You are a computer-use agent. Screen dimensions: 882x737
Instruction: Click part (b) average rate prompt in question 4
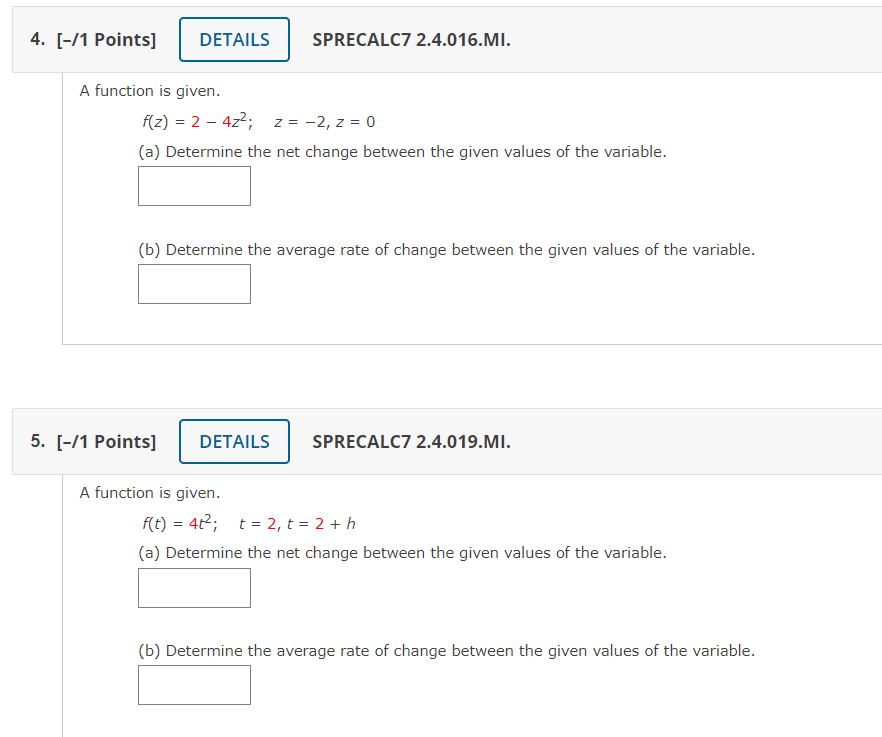click(x=446, y=250)
